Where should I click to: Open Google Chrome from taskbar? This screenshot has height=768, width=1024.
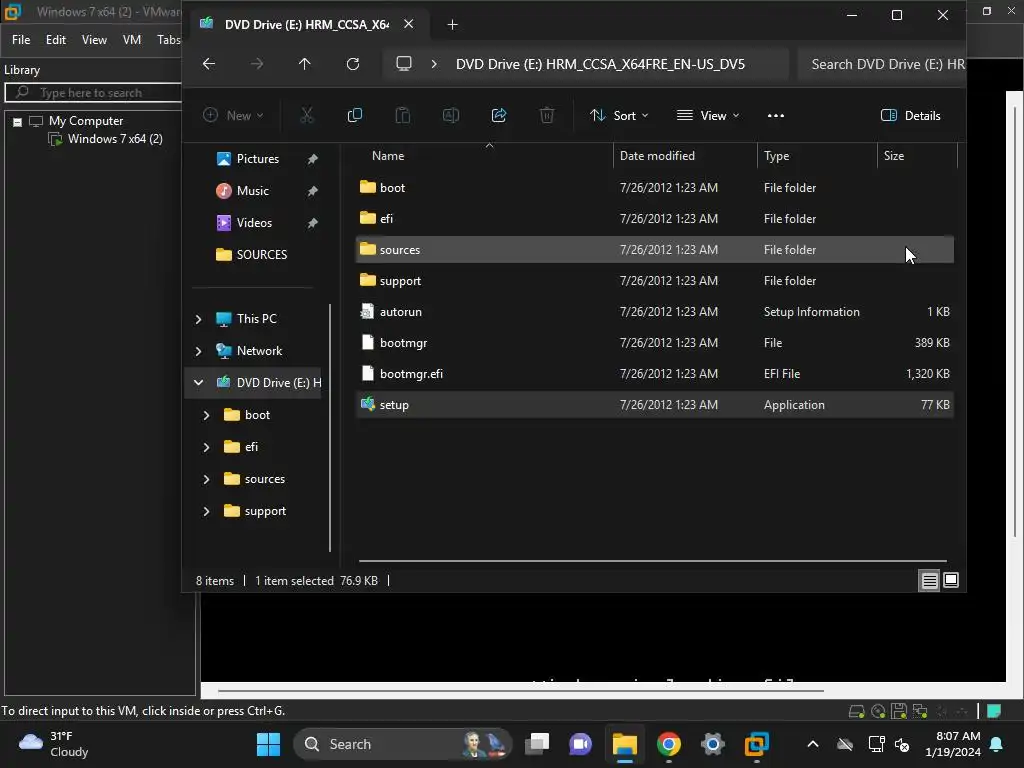669,744
